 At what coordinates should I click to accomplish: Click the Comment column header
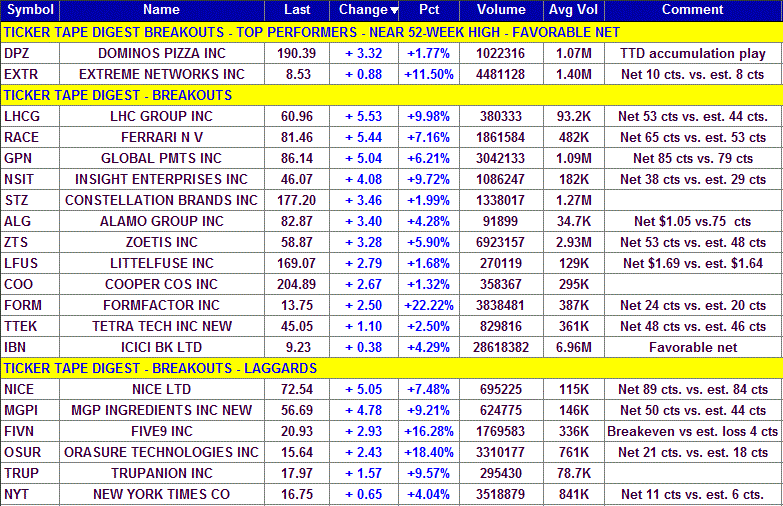pyautogui.click(x=693, y=10)
